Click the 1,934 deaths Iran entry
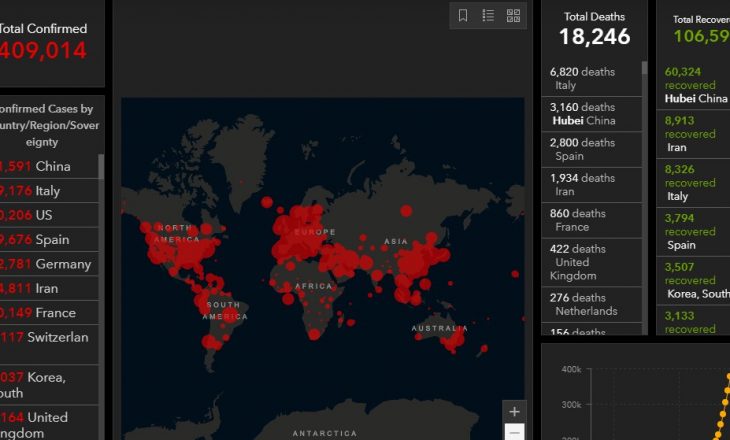The width and height of the screenshot is (730, 440). point(591,185)
